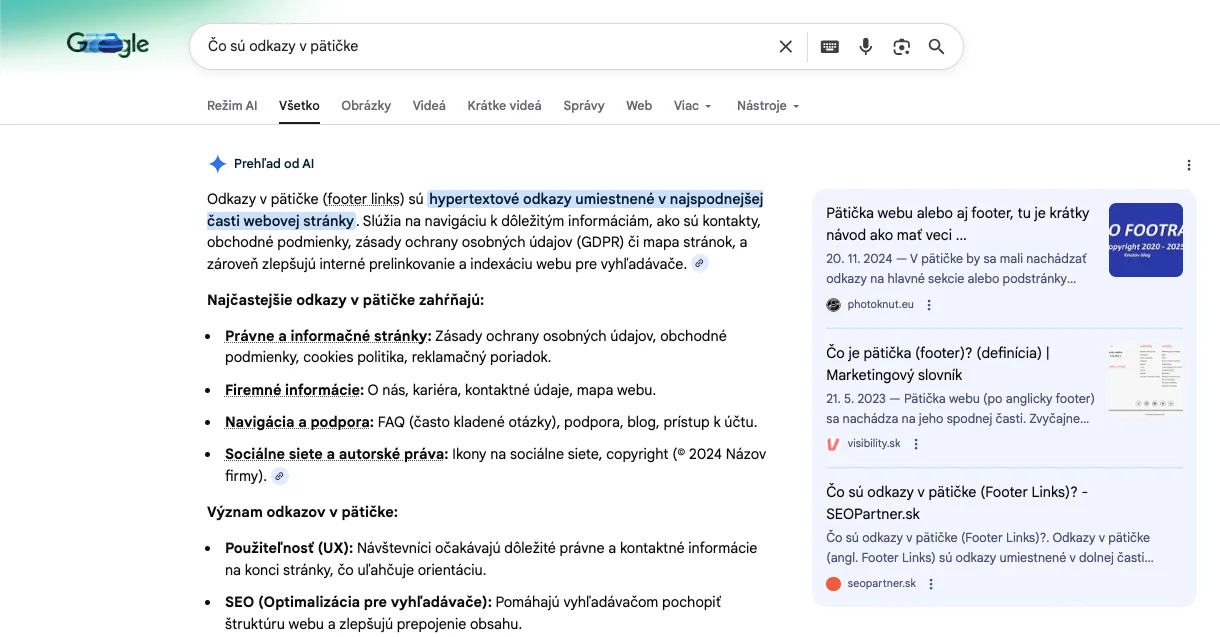
Task: Switch to the Režim AI tab
Action: [232, 106]
